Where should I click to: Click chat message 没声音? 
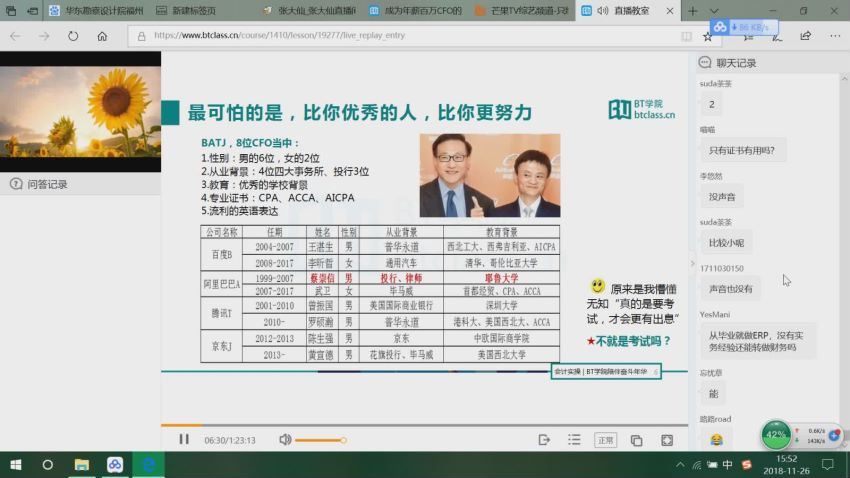pos(722,197)
